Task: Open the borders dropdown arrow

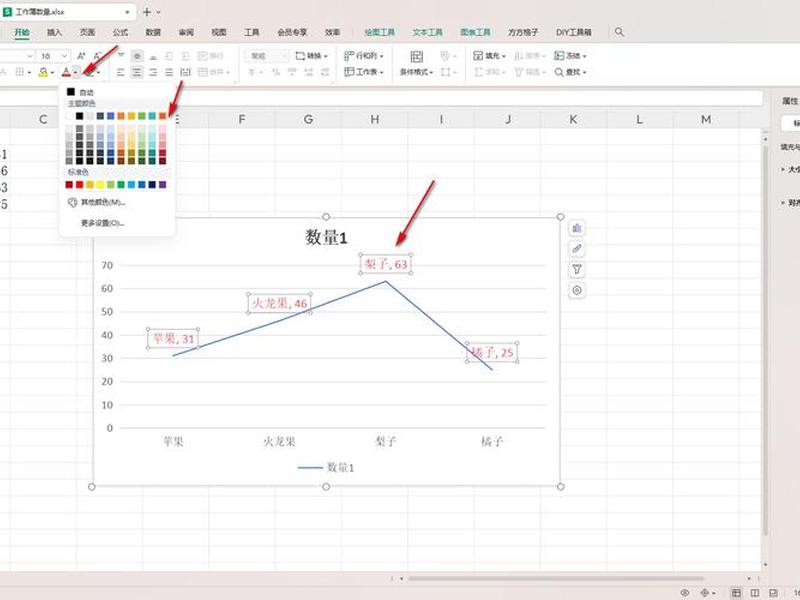Action: pyautogui.click(x=29, y=73)
